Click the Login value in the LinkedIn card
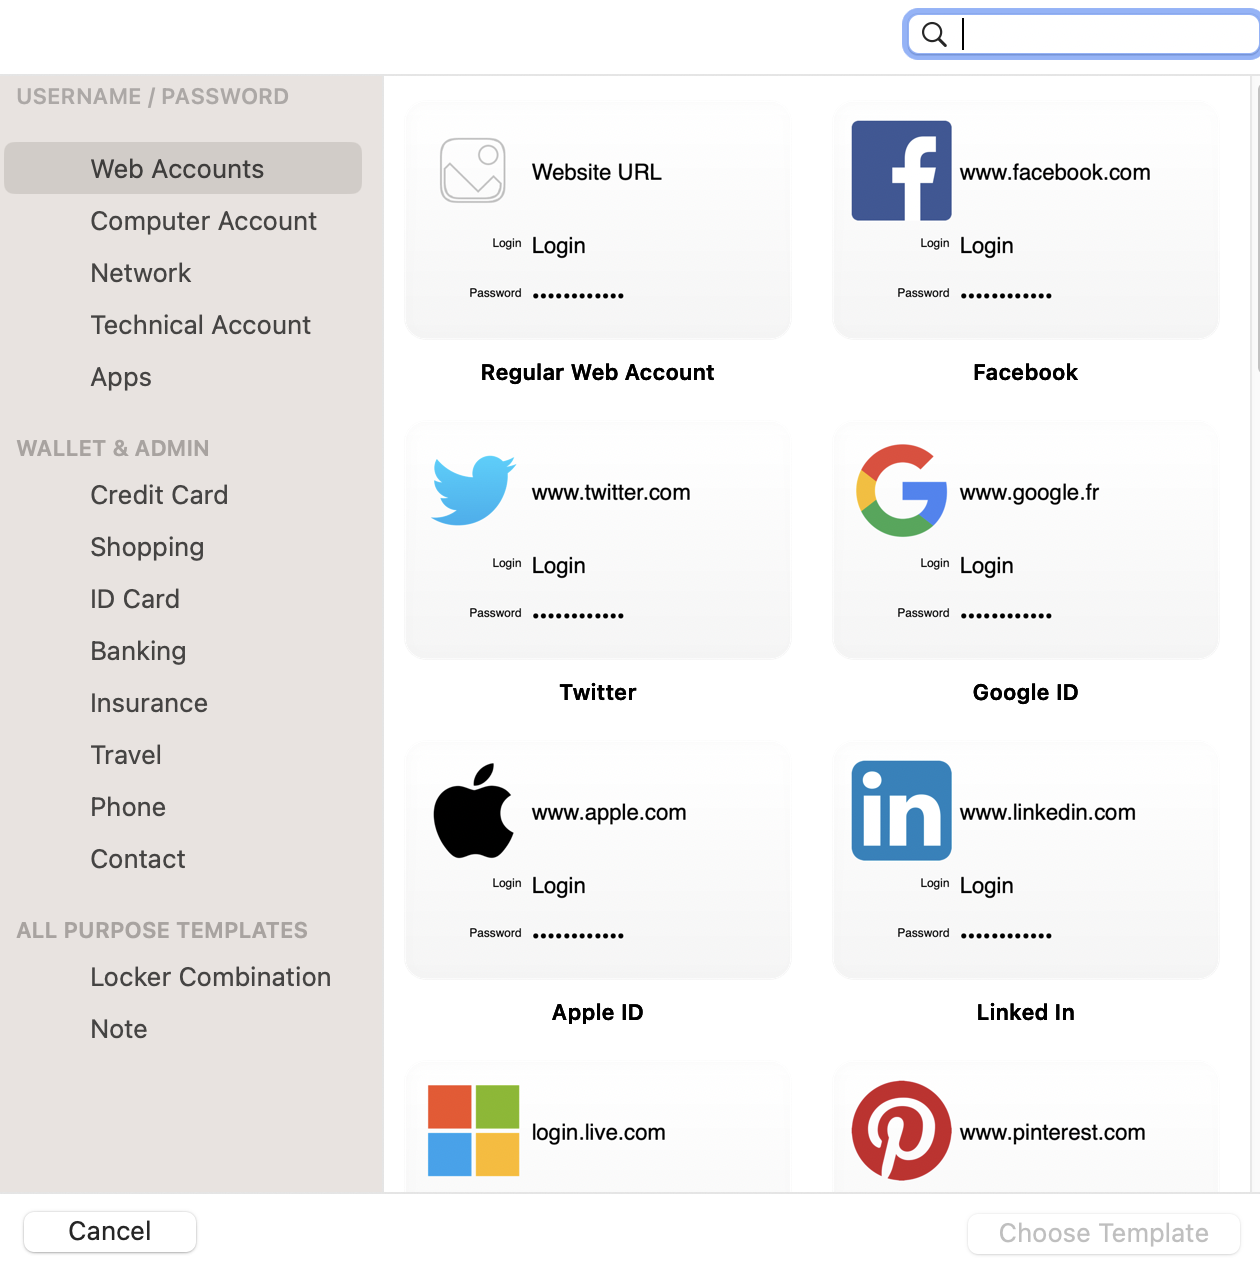1260x1270 pixels. (987, 886)
